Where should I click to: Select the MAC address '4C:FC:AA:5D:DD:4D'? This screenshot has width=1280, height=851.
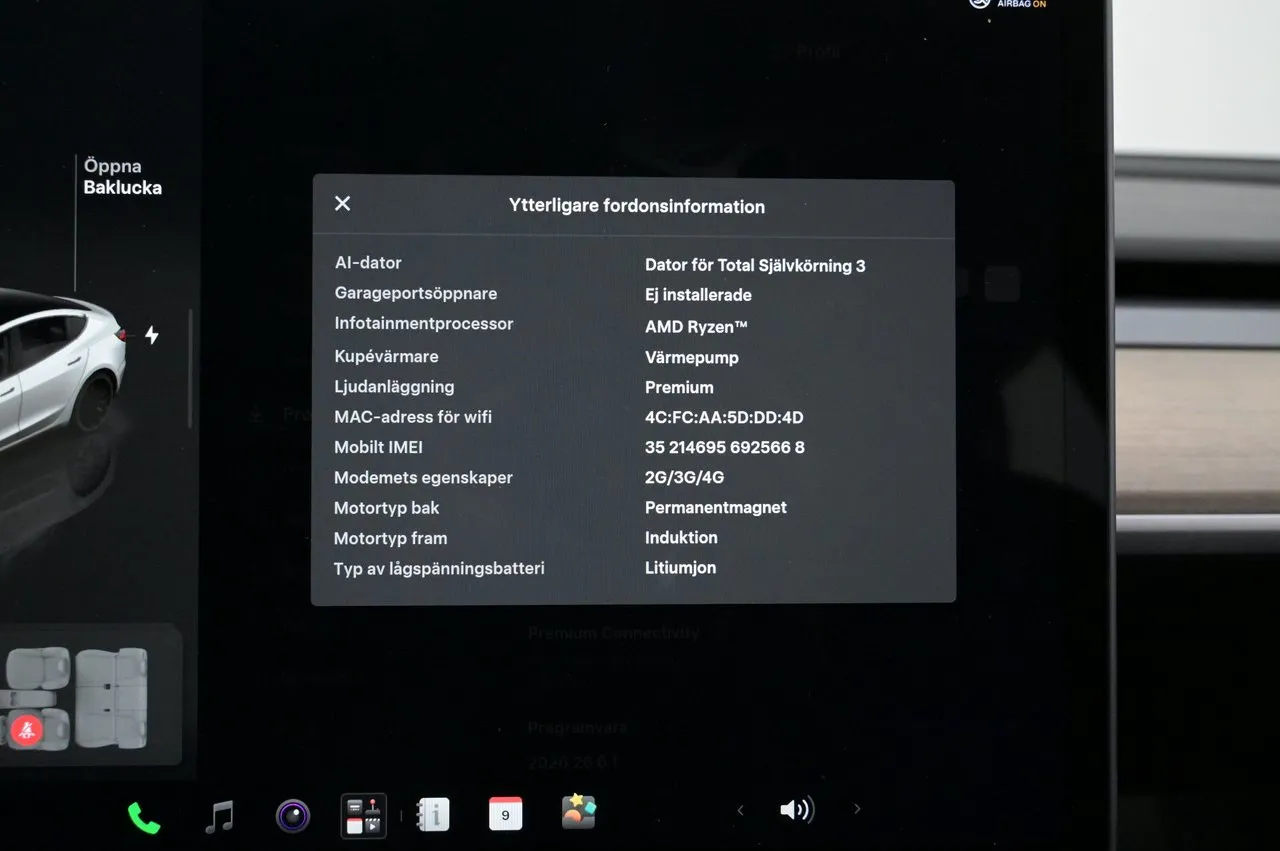click(724, 418)
